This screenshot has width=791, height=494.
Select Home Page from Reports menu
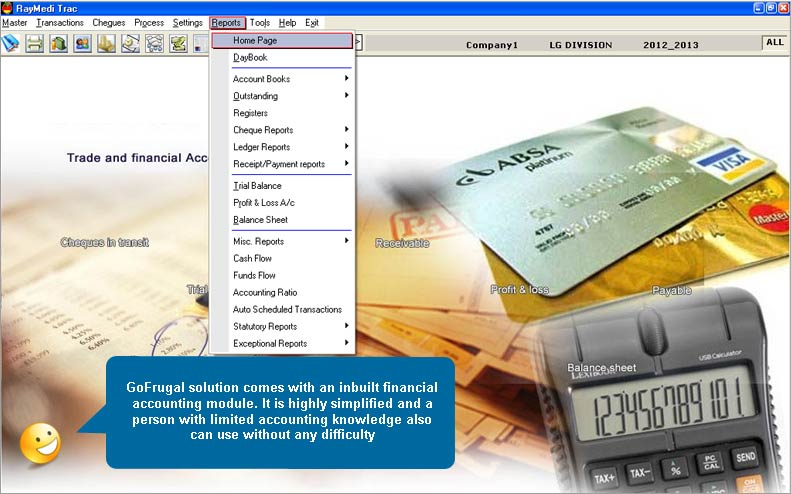(282, 40)
